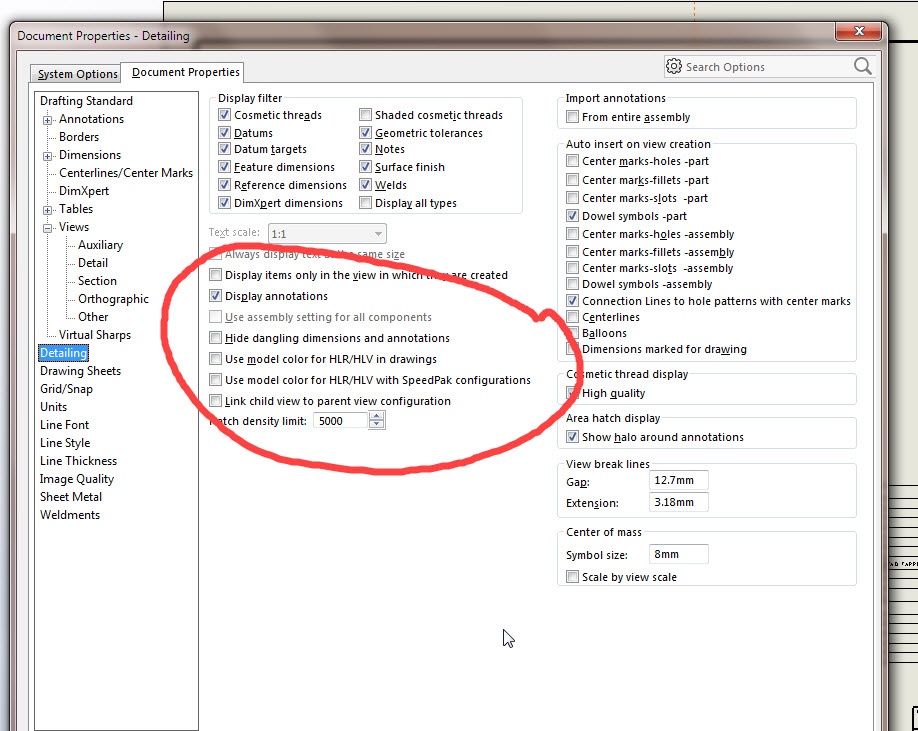This screenshot has height=731, width=918.
Task: Check Link child view to parent configuration
Action: (215, 401)
